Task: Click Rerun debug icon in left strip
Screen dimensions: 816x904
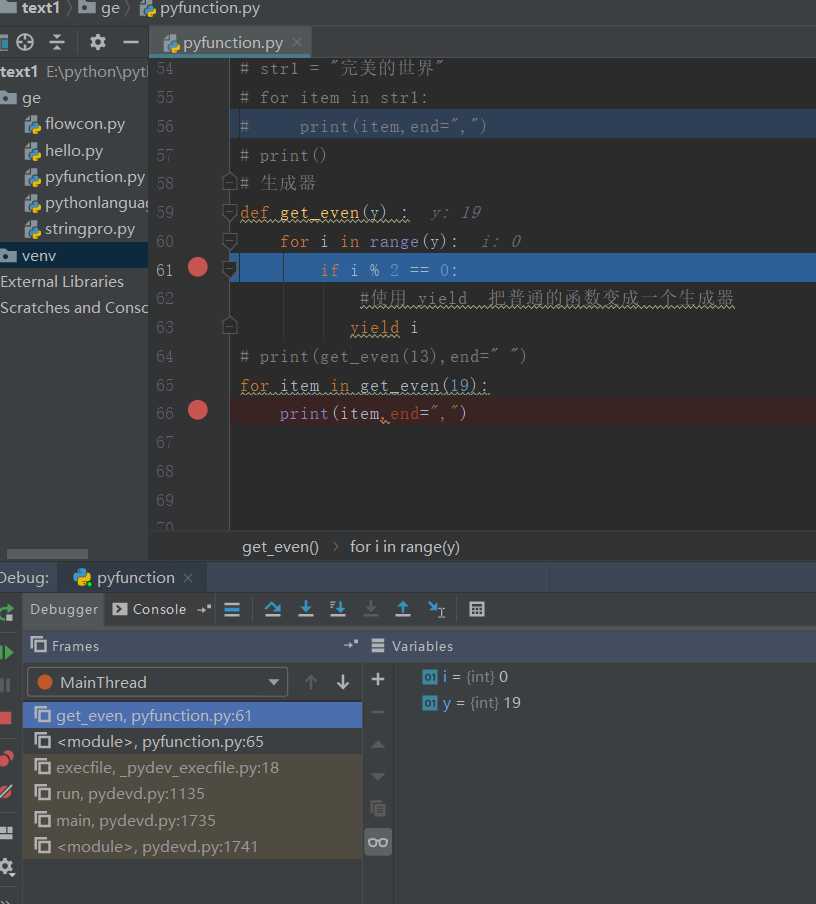Action: [x=7, y=612]
